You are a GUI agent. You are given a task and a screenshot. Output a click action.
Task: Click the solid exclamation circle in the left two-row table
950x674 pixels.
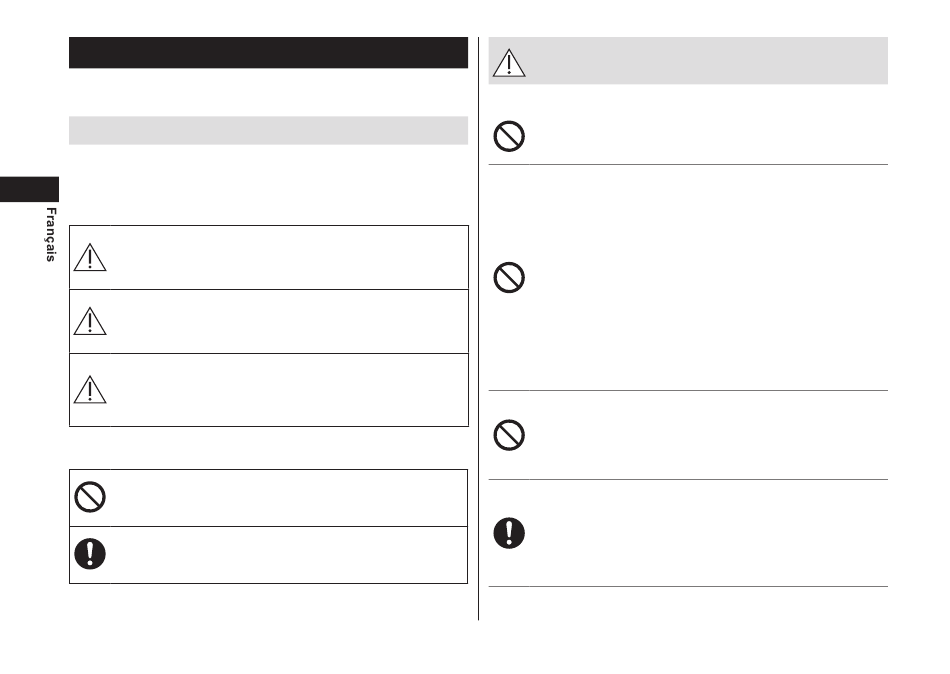[90, 553]
